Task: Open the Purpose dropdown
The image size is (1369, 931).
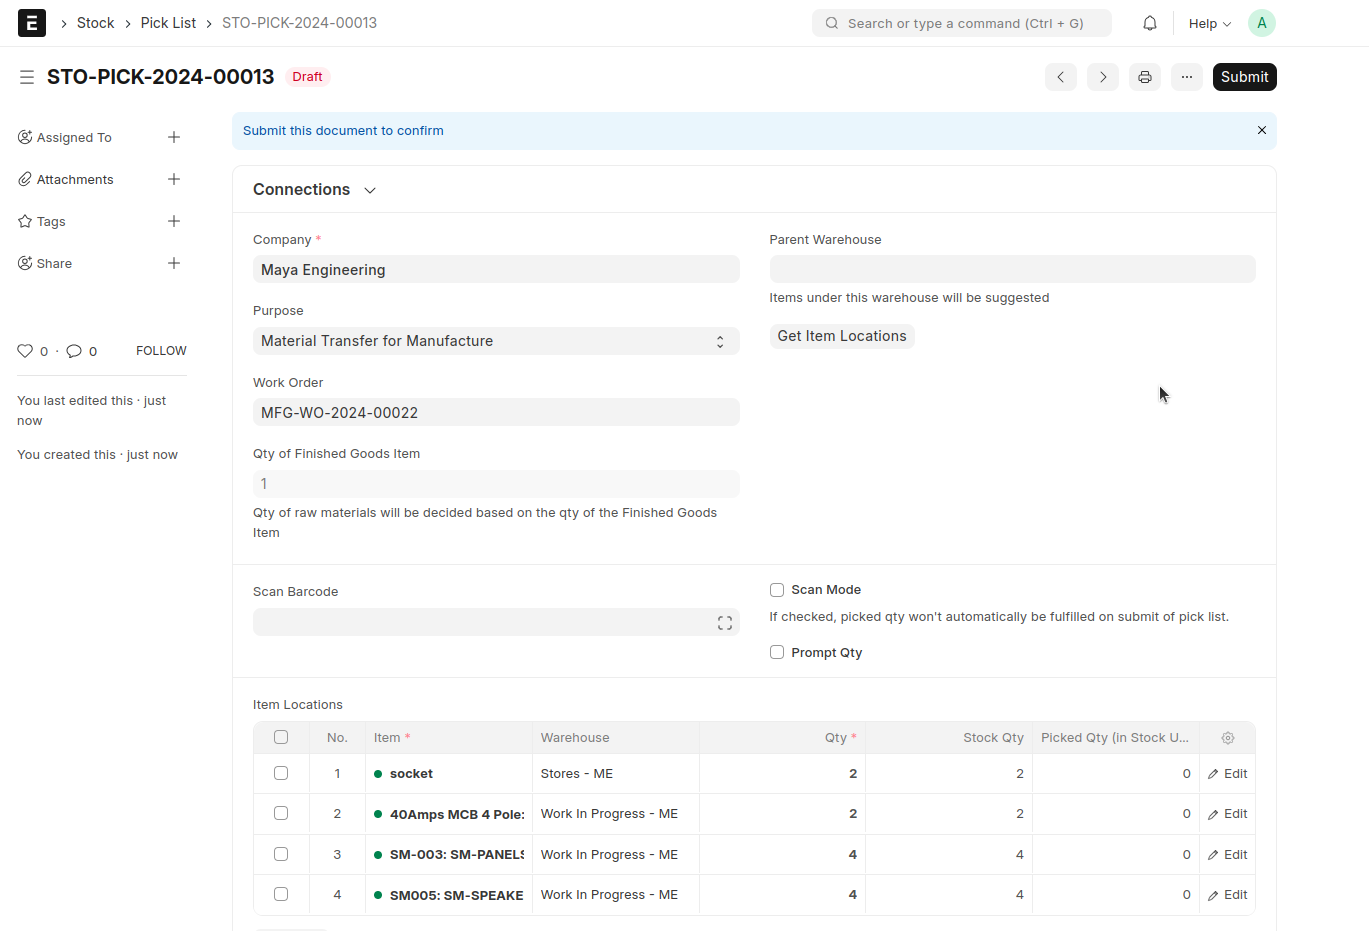Action: pyautogui.click(x=495, y=341)
